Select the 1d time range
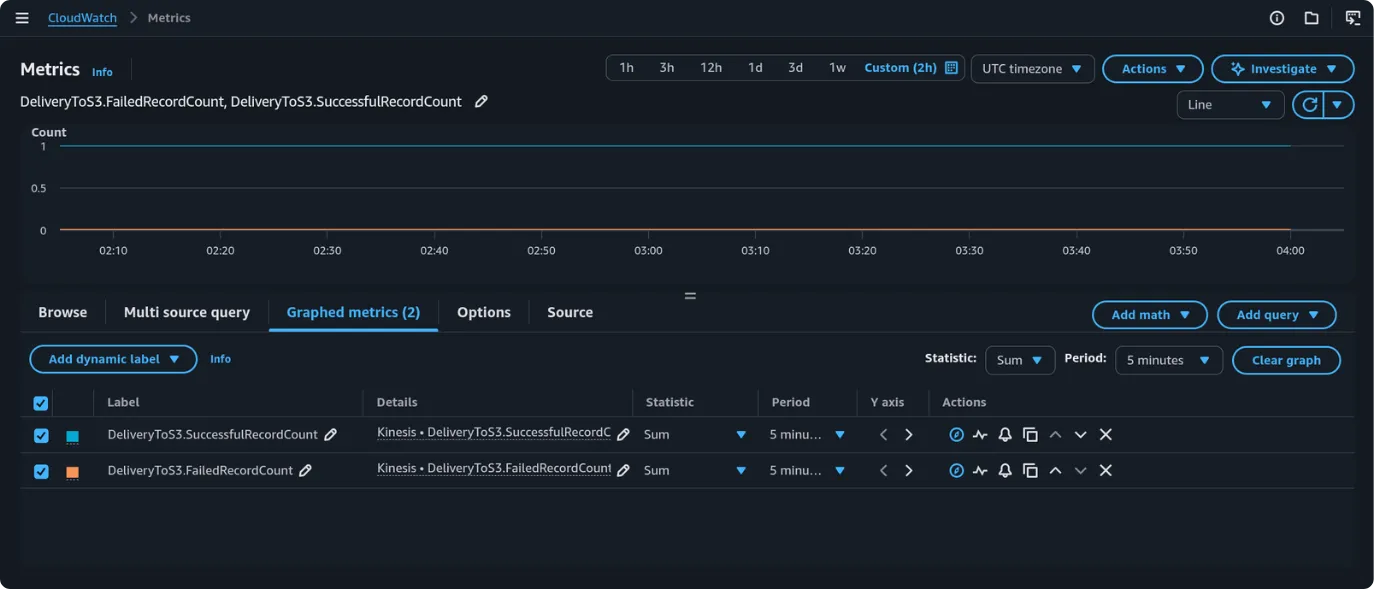The height and width of the screenshot is (589, 1374). 755,68
